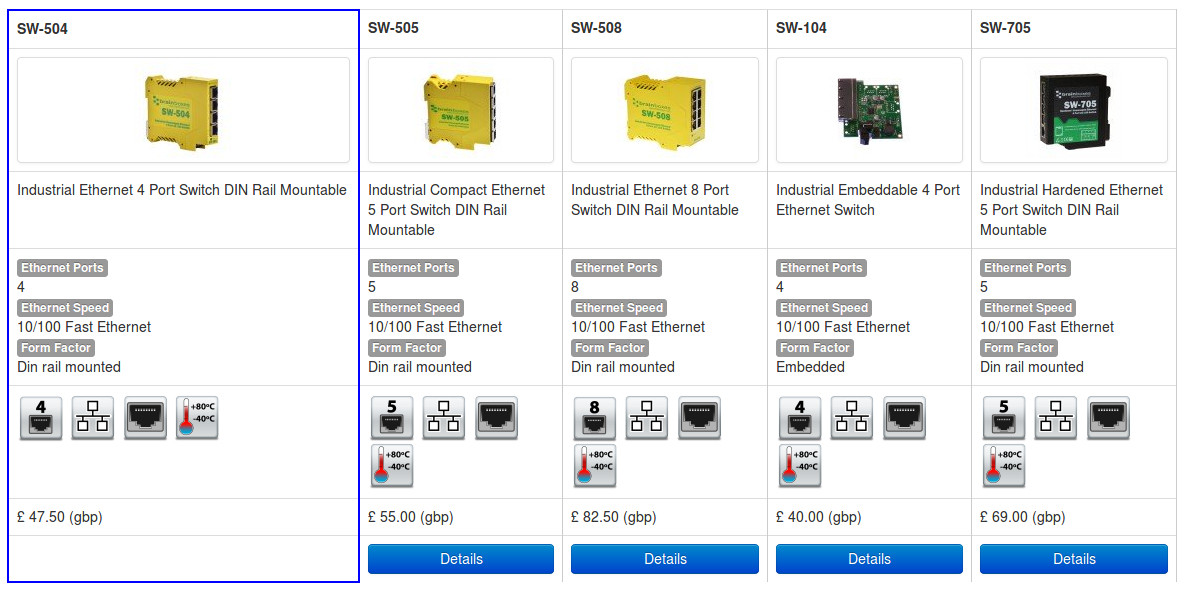Click the SW-505 product title heading
This screenshot has height=591, width=1184.
point(393,28)
